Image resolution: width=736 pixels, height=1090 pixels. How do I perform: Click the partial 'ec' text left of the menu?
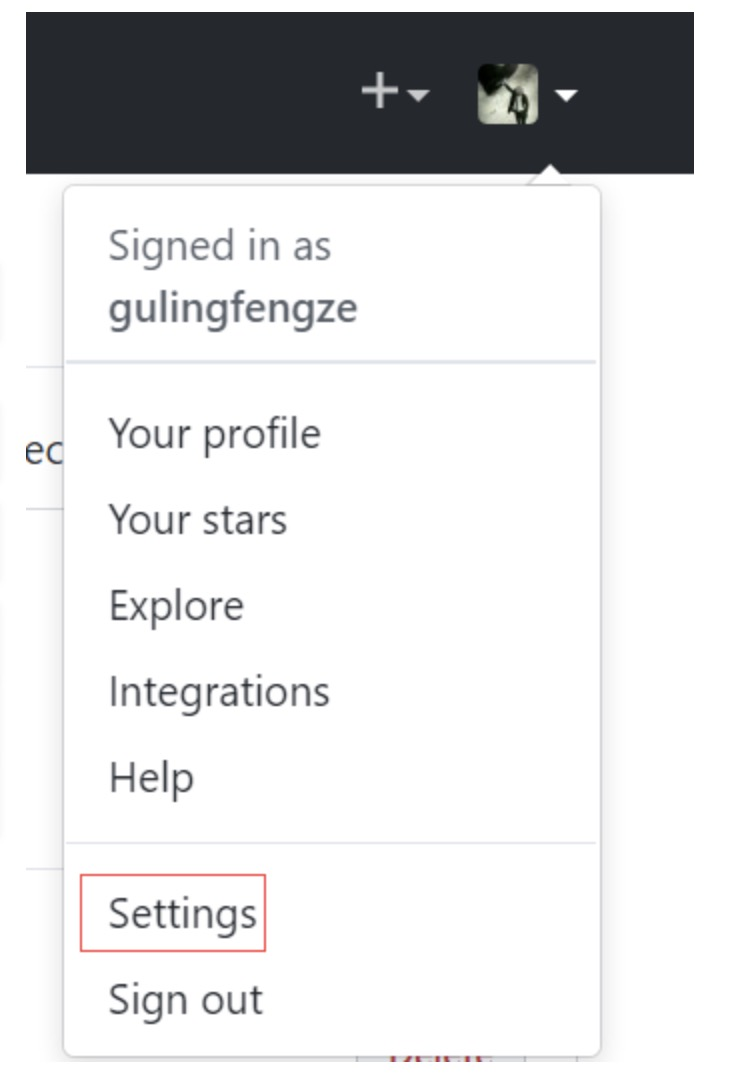coord(44,452)
